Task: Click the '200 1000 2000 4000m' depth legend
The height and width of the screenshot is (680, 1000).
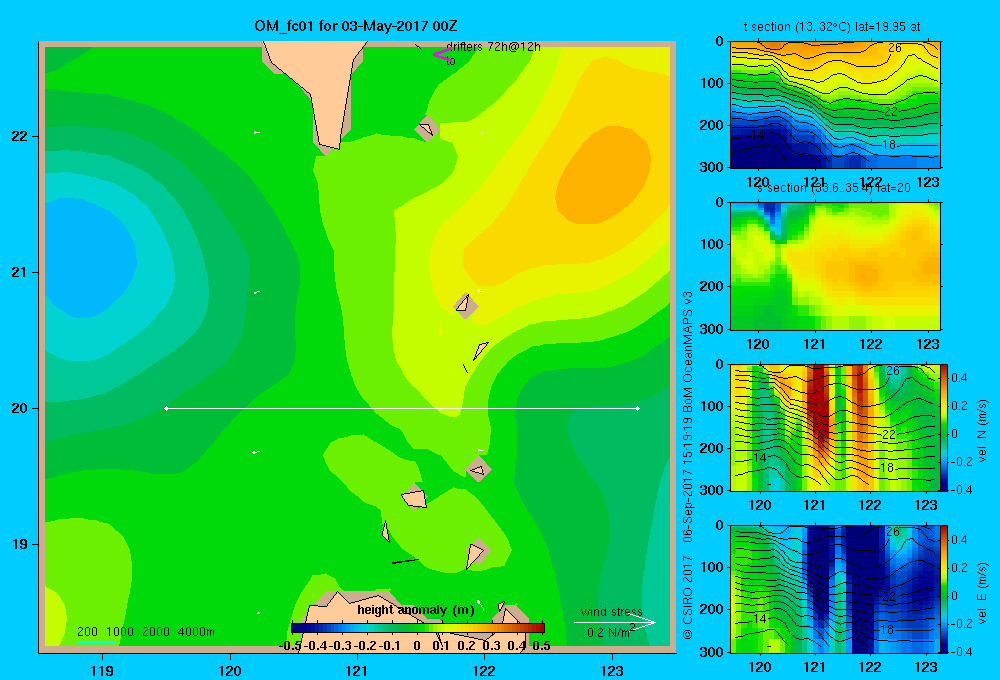Action: [x=145, y=632]
